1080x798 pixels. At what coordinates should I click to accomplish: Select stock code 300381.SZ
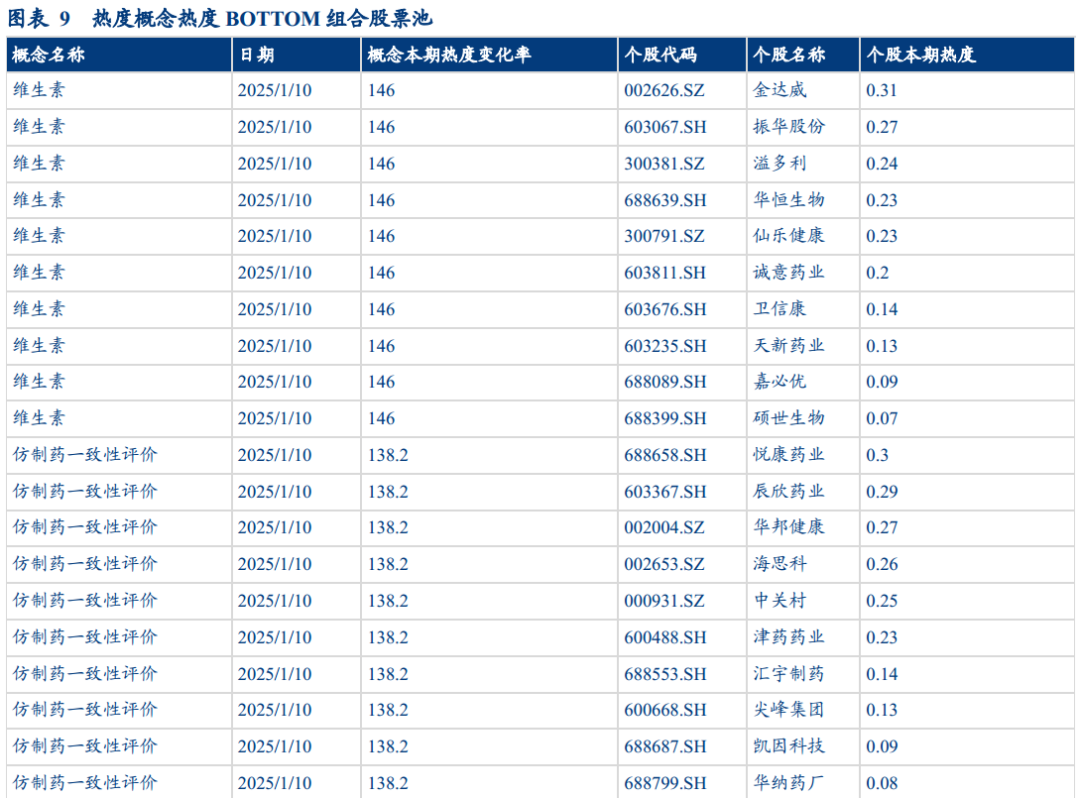pos(665,163)
